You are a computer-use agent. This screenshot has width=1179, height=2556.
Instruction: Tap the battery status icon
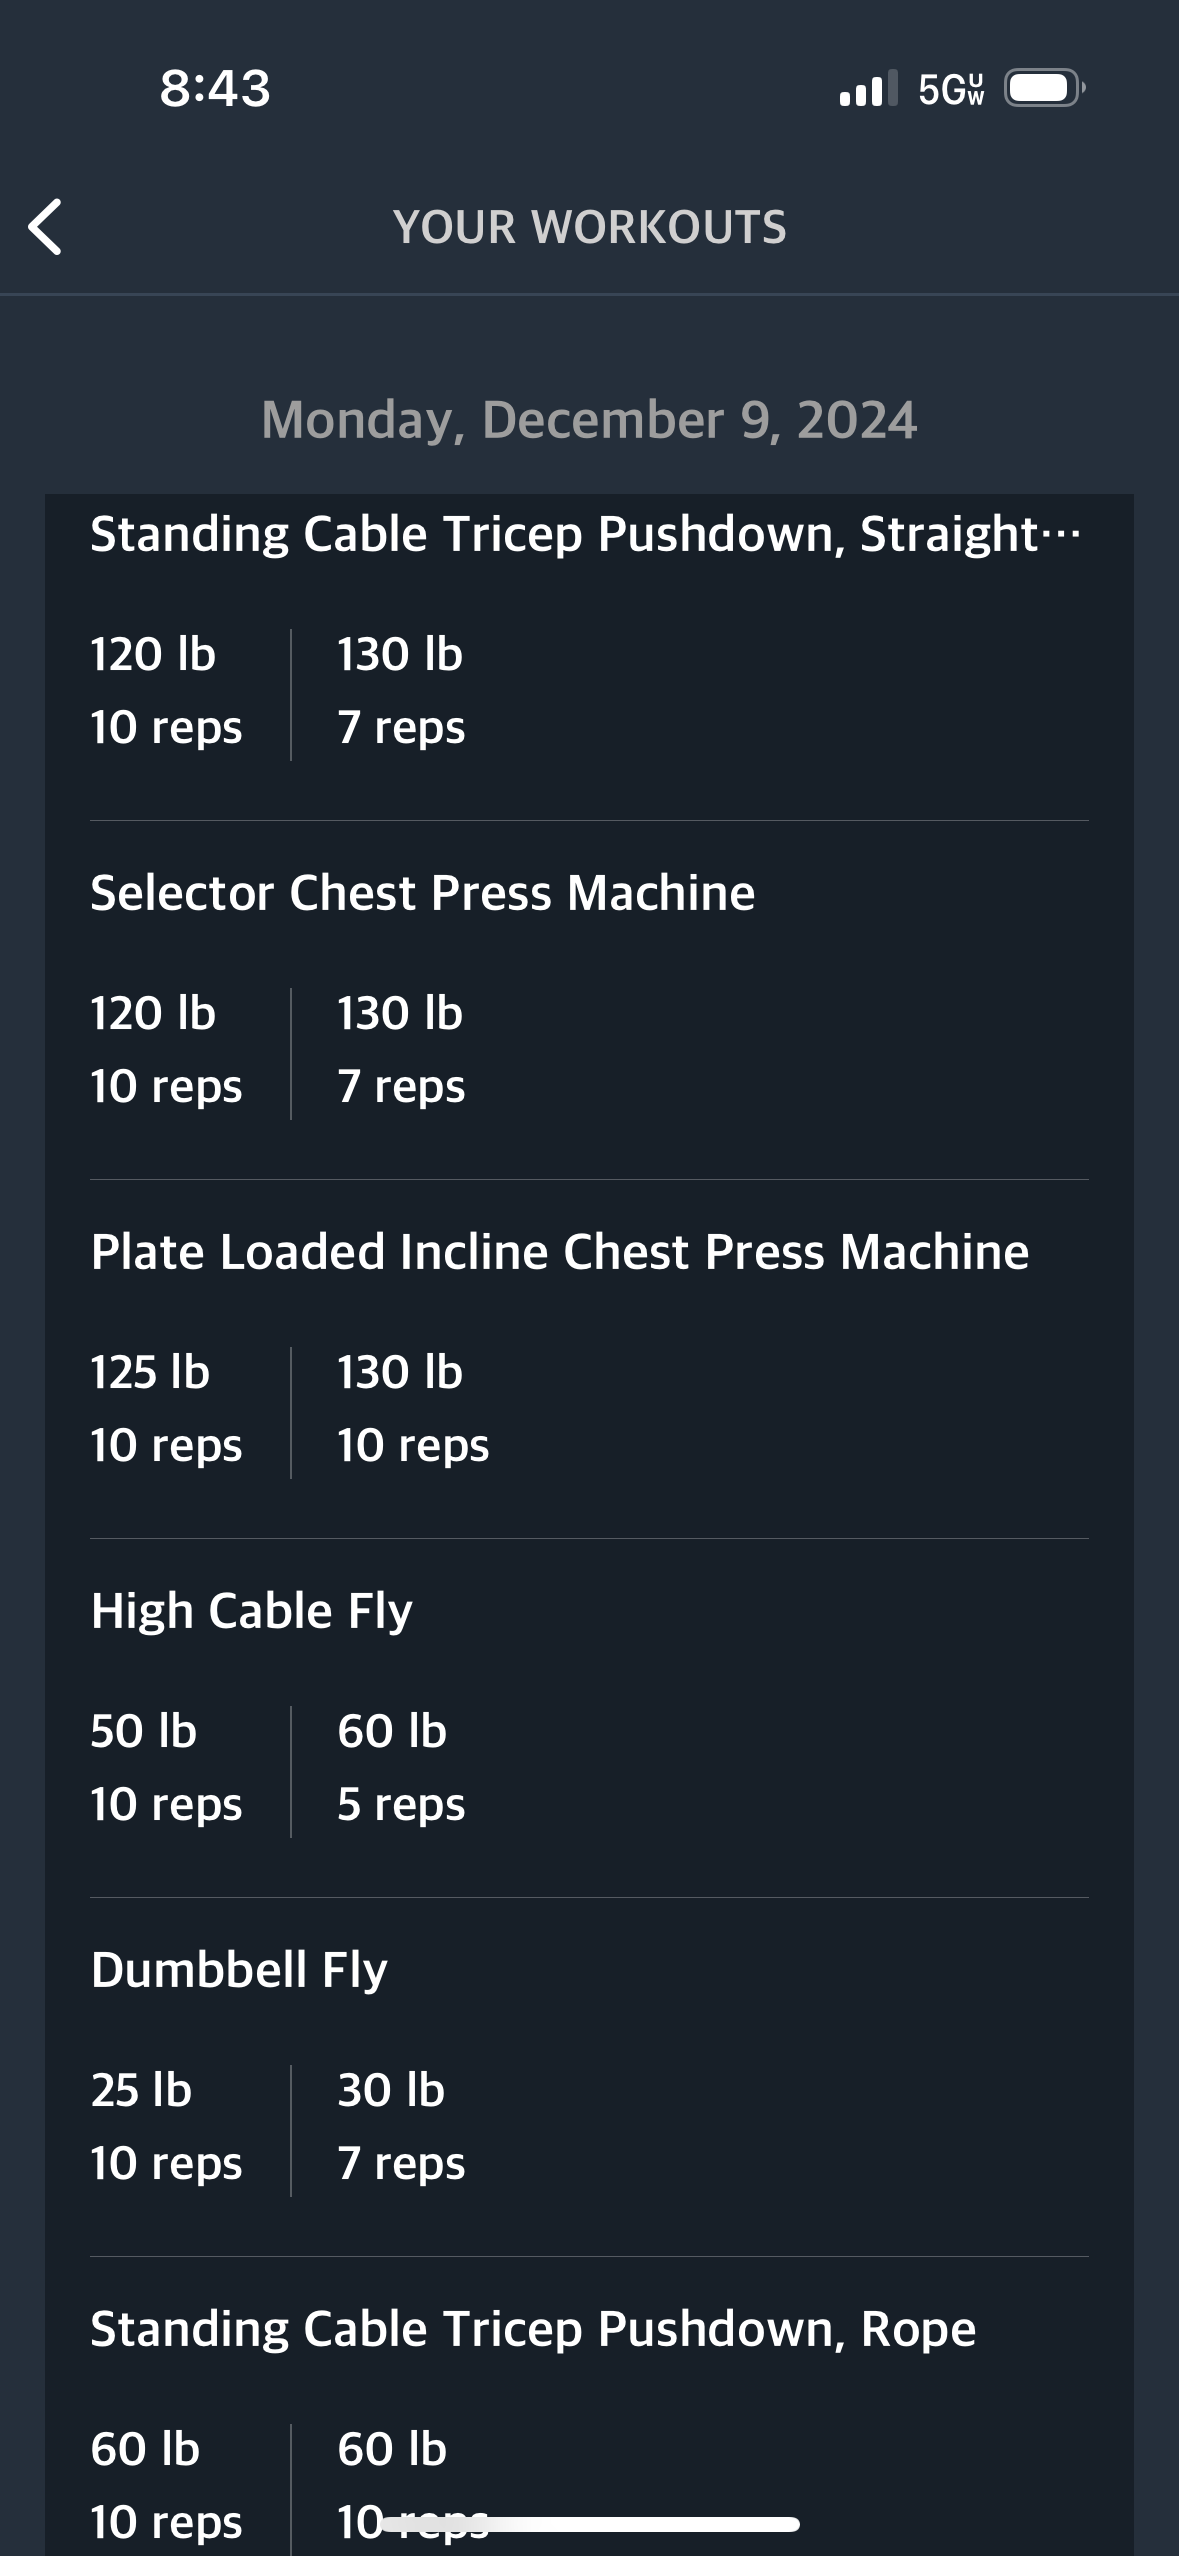click(1045, 88)
